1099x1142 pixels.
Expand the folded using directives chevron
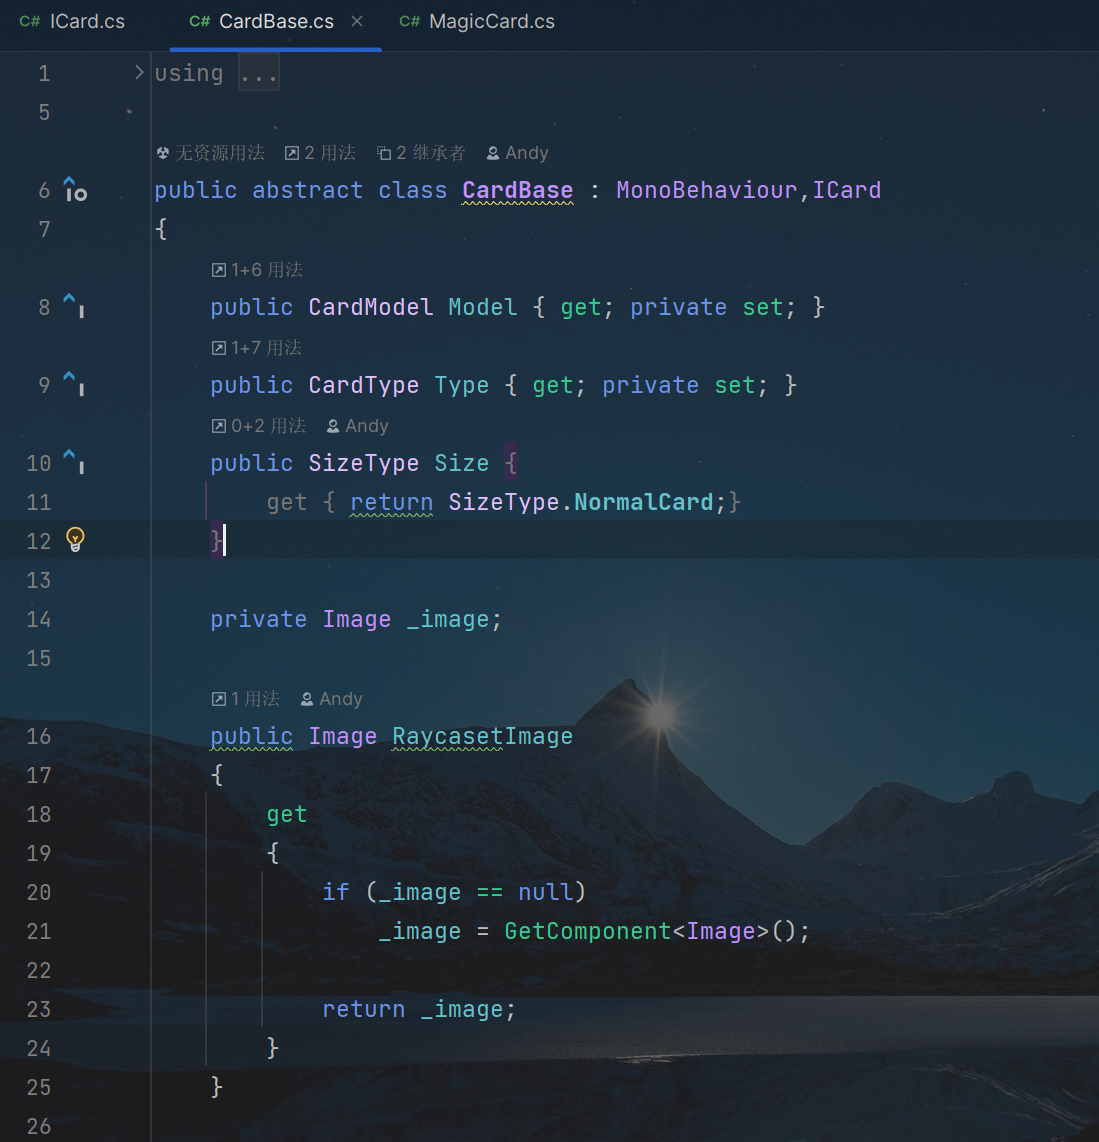[x=138, y=72]
